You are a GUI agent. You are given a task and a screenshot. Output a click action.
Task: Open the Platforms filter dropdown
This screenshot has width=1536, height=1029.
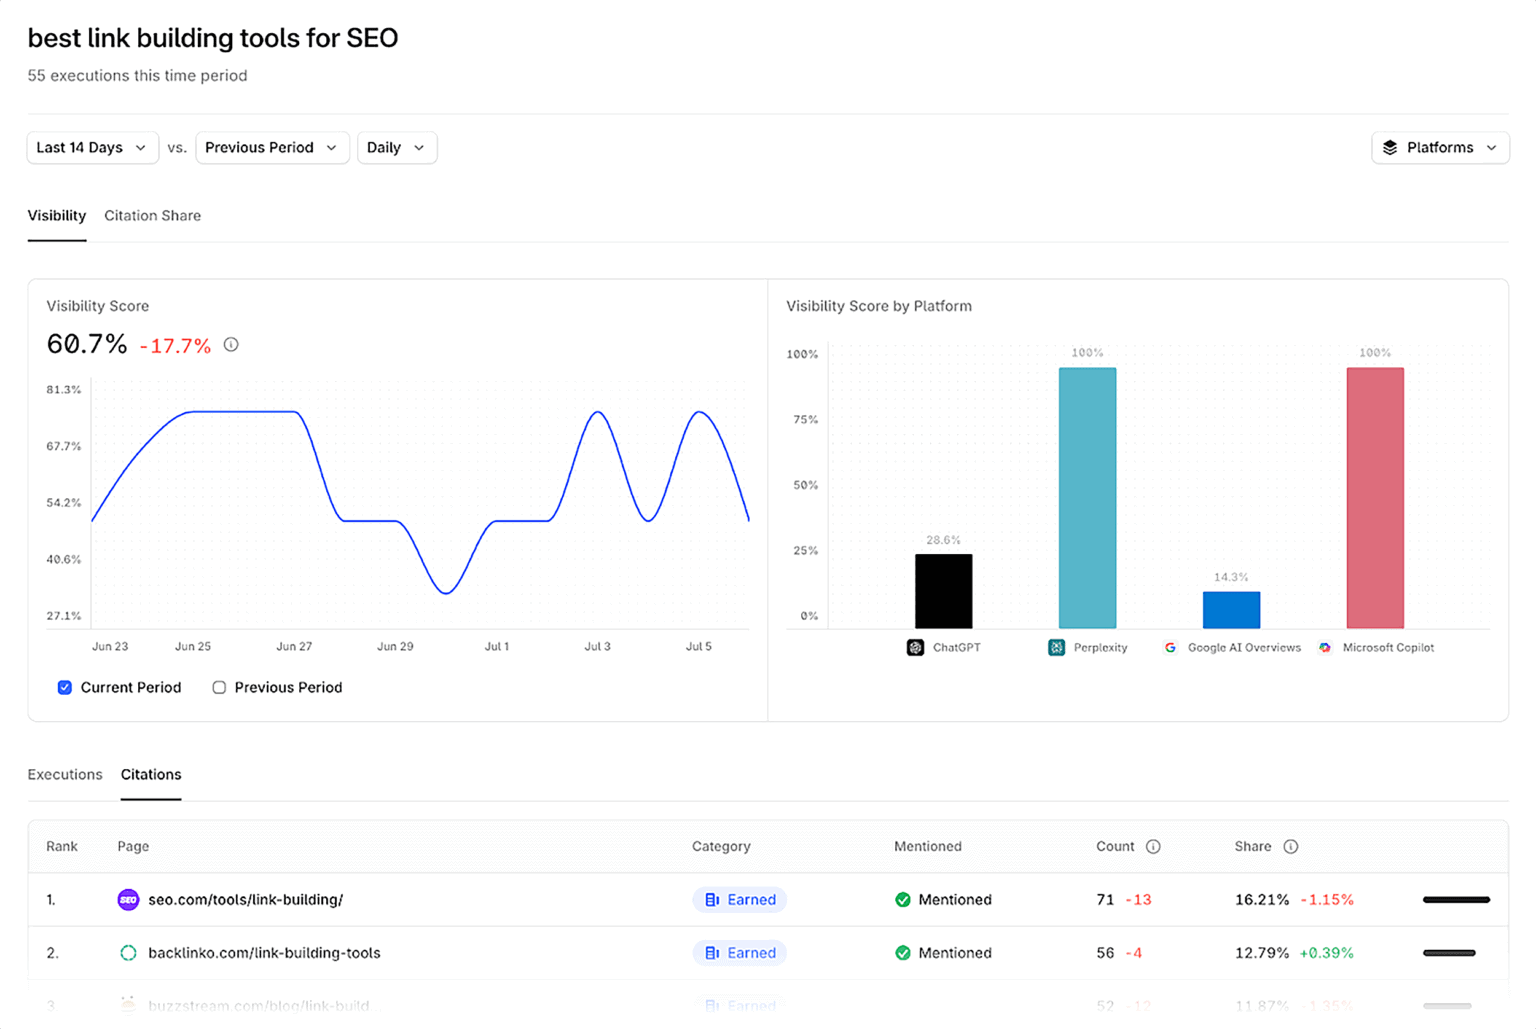point(1440,147)
